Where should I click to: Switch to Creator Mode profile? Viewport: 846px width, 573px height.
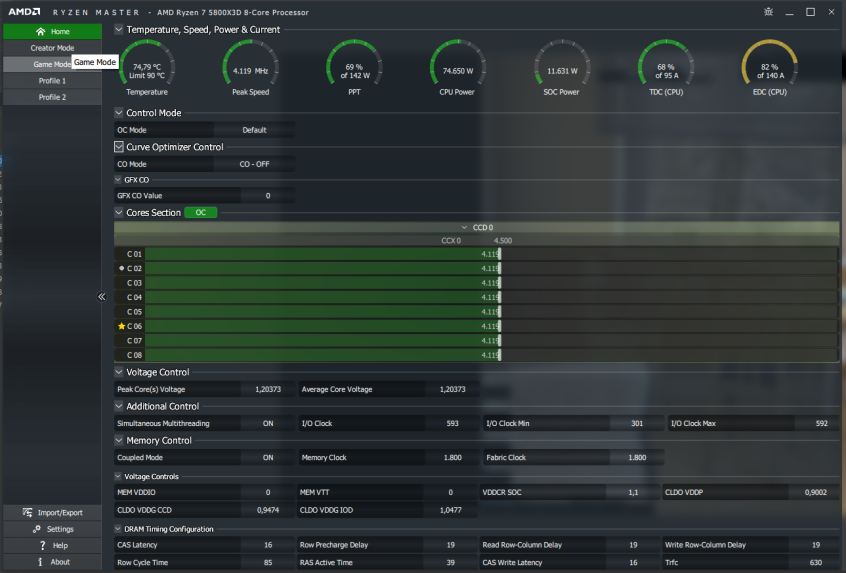[52, 48]
